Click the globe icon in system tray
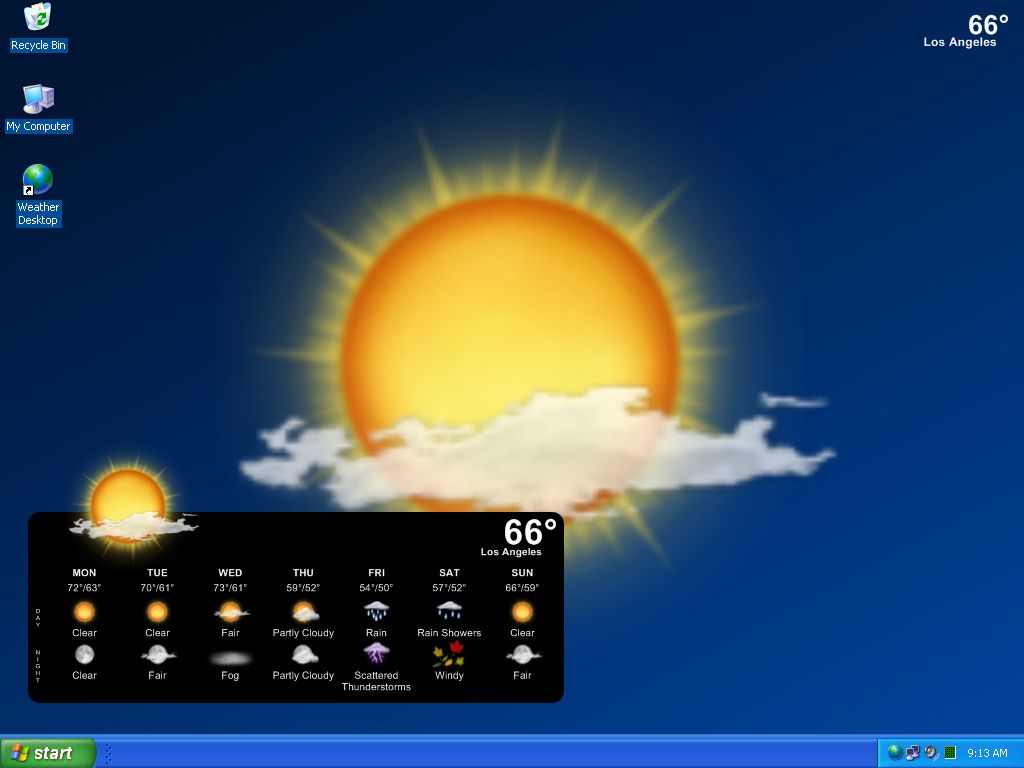Screen dimensions: 1024x768 895,753
